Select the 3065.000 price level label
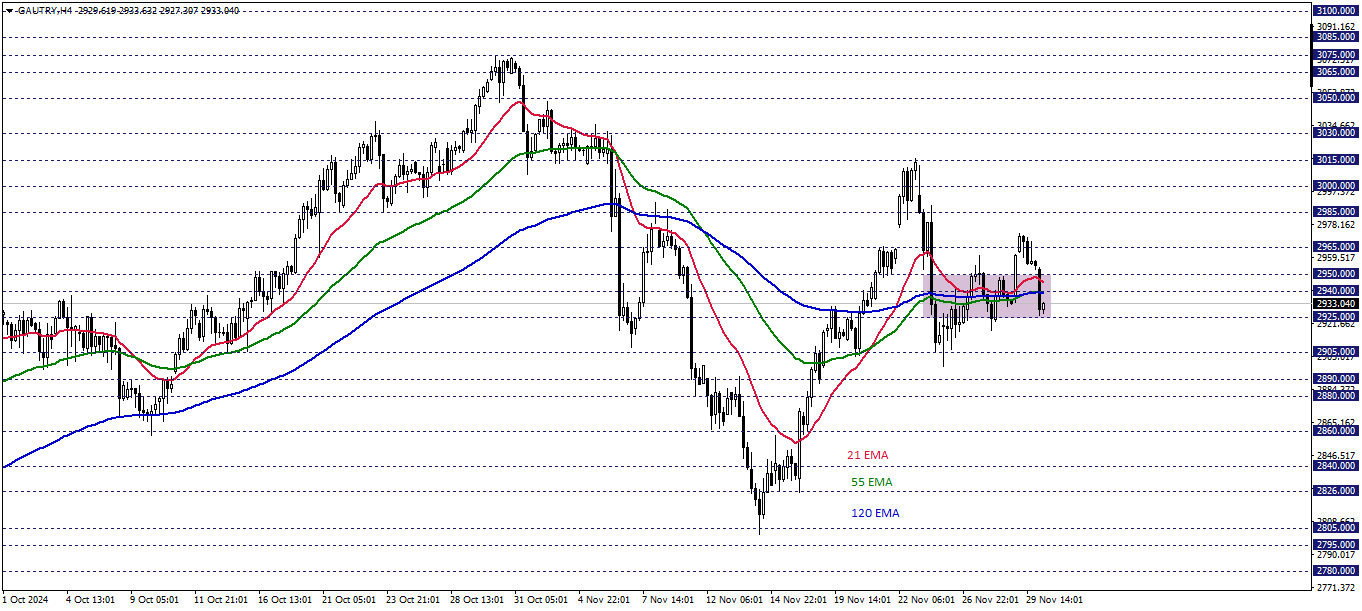 click(1336, 72)
